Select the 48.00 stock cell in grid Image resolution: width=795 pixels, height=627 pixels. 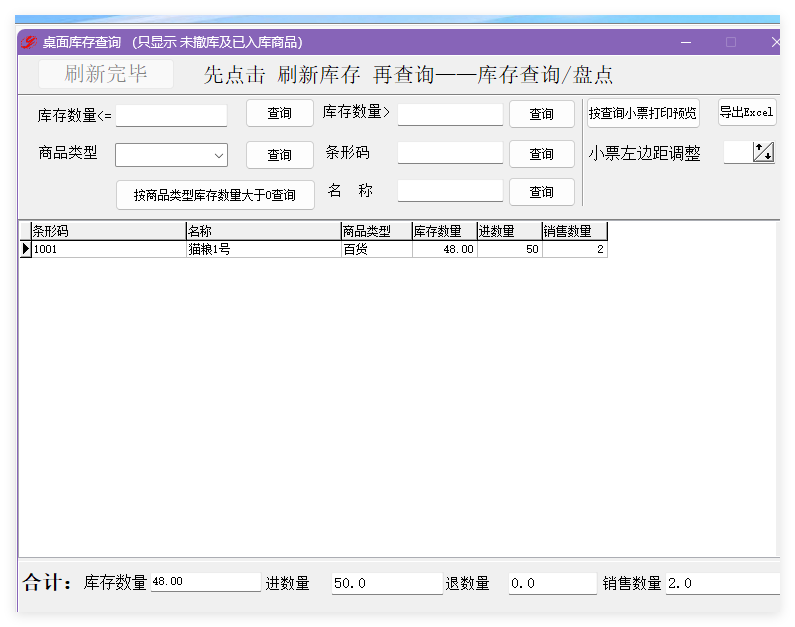coord(445,249)
